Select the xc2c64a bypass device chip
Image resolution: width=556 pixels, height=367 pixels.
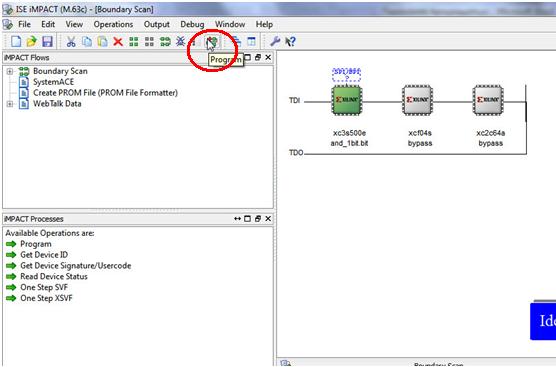click(x=488, y=100)
